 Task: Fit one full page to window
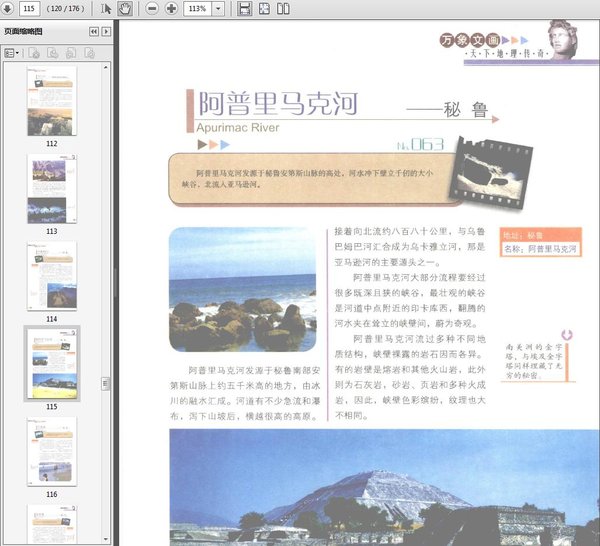click(264, 8)
